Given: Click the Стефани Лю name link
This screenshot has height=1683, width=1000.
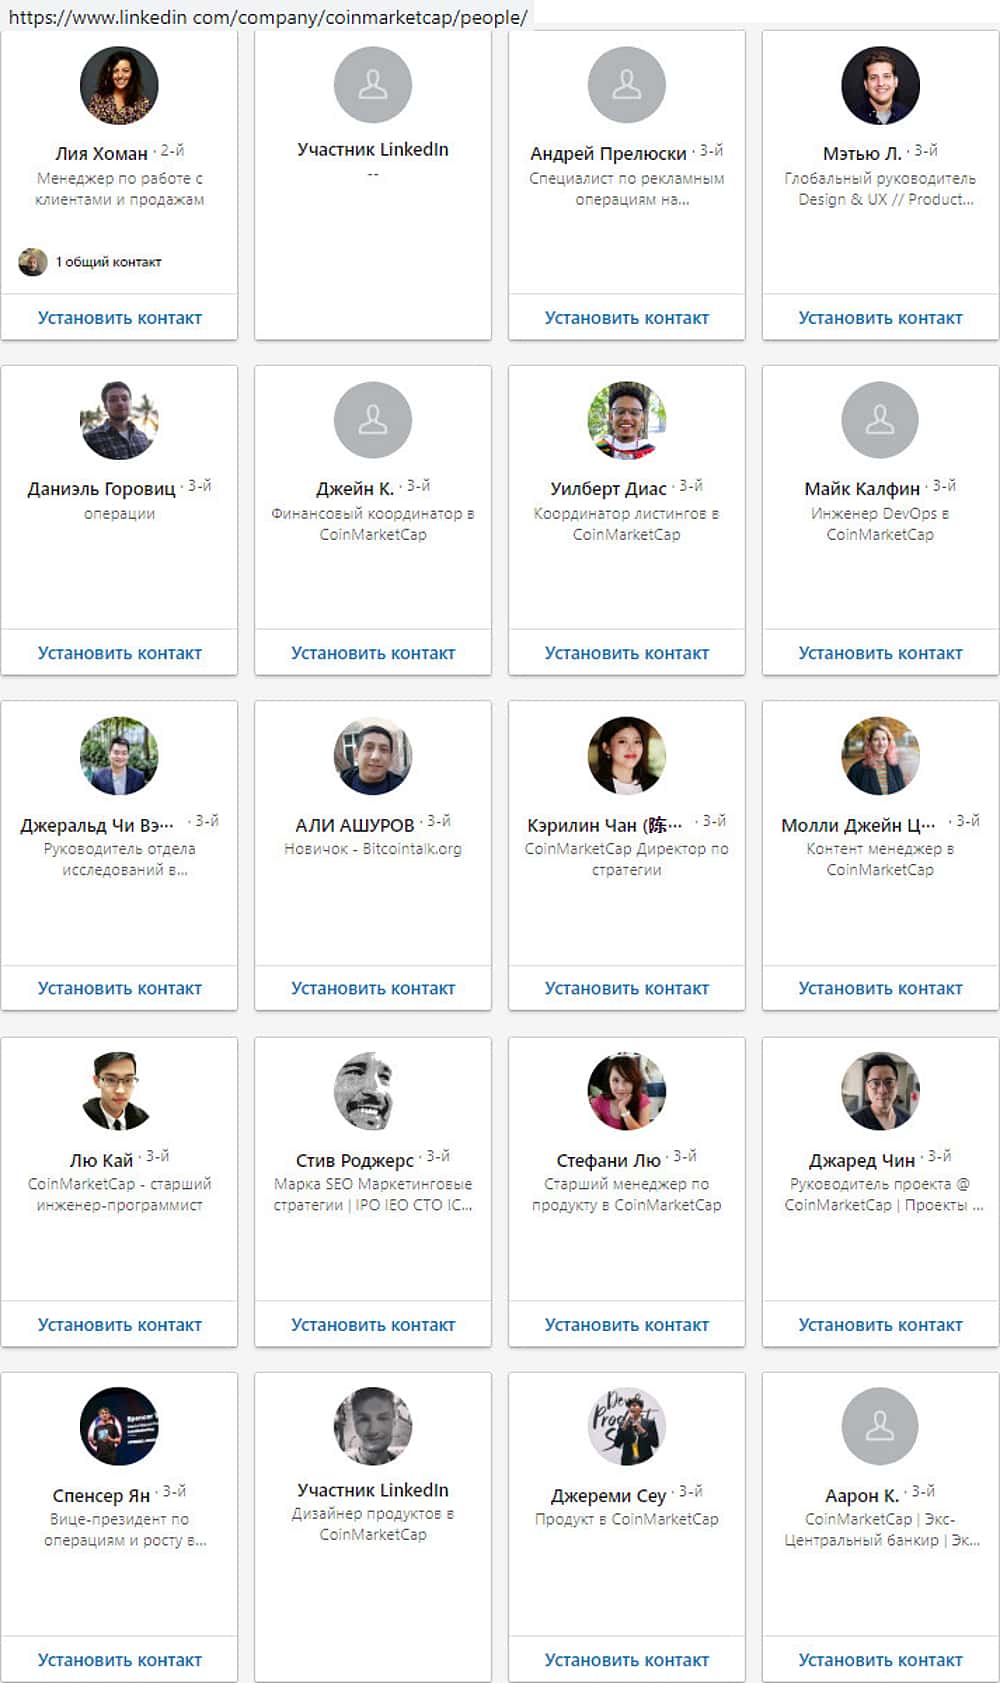Looking at the screenshot, I should [608, 1160].
